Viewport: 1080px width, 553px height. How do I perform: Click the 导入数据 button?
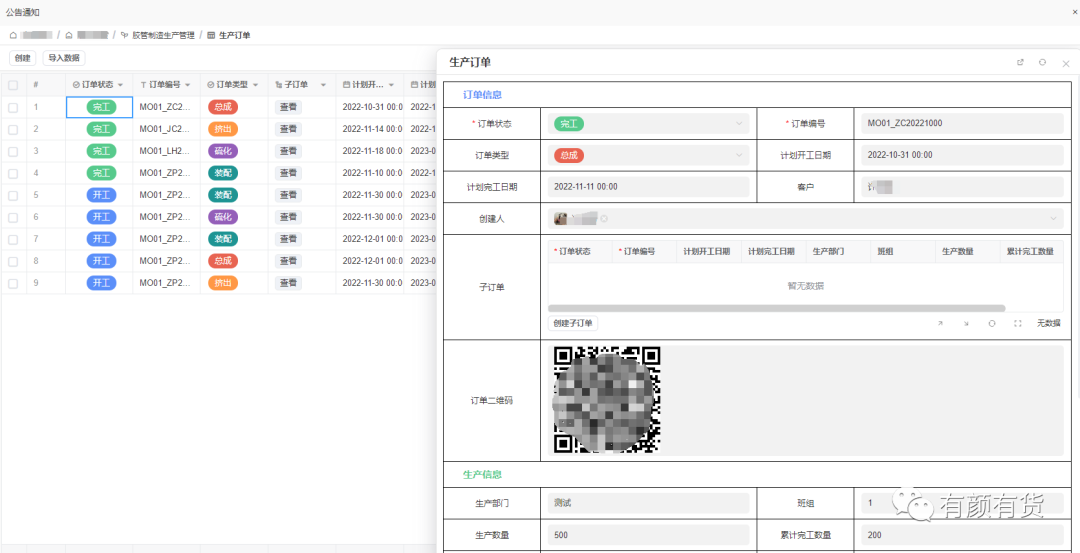pyautogui.click(x=63, y=58)
